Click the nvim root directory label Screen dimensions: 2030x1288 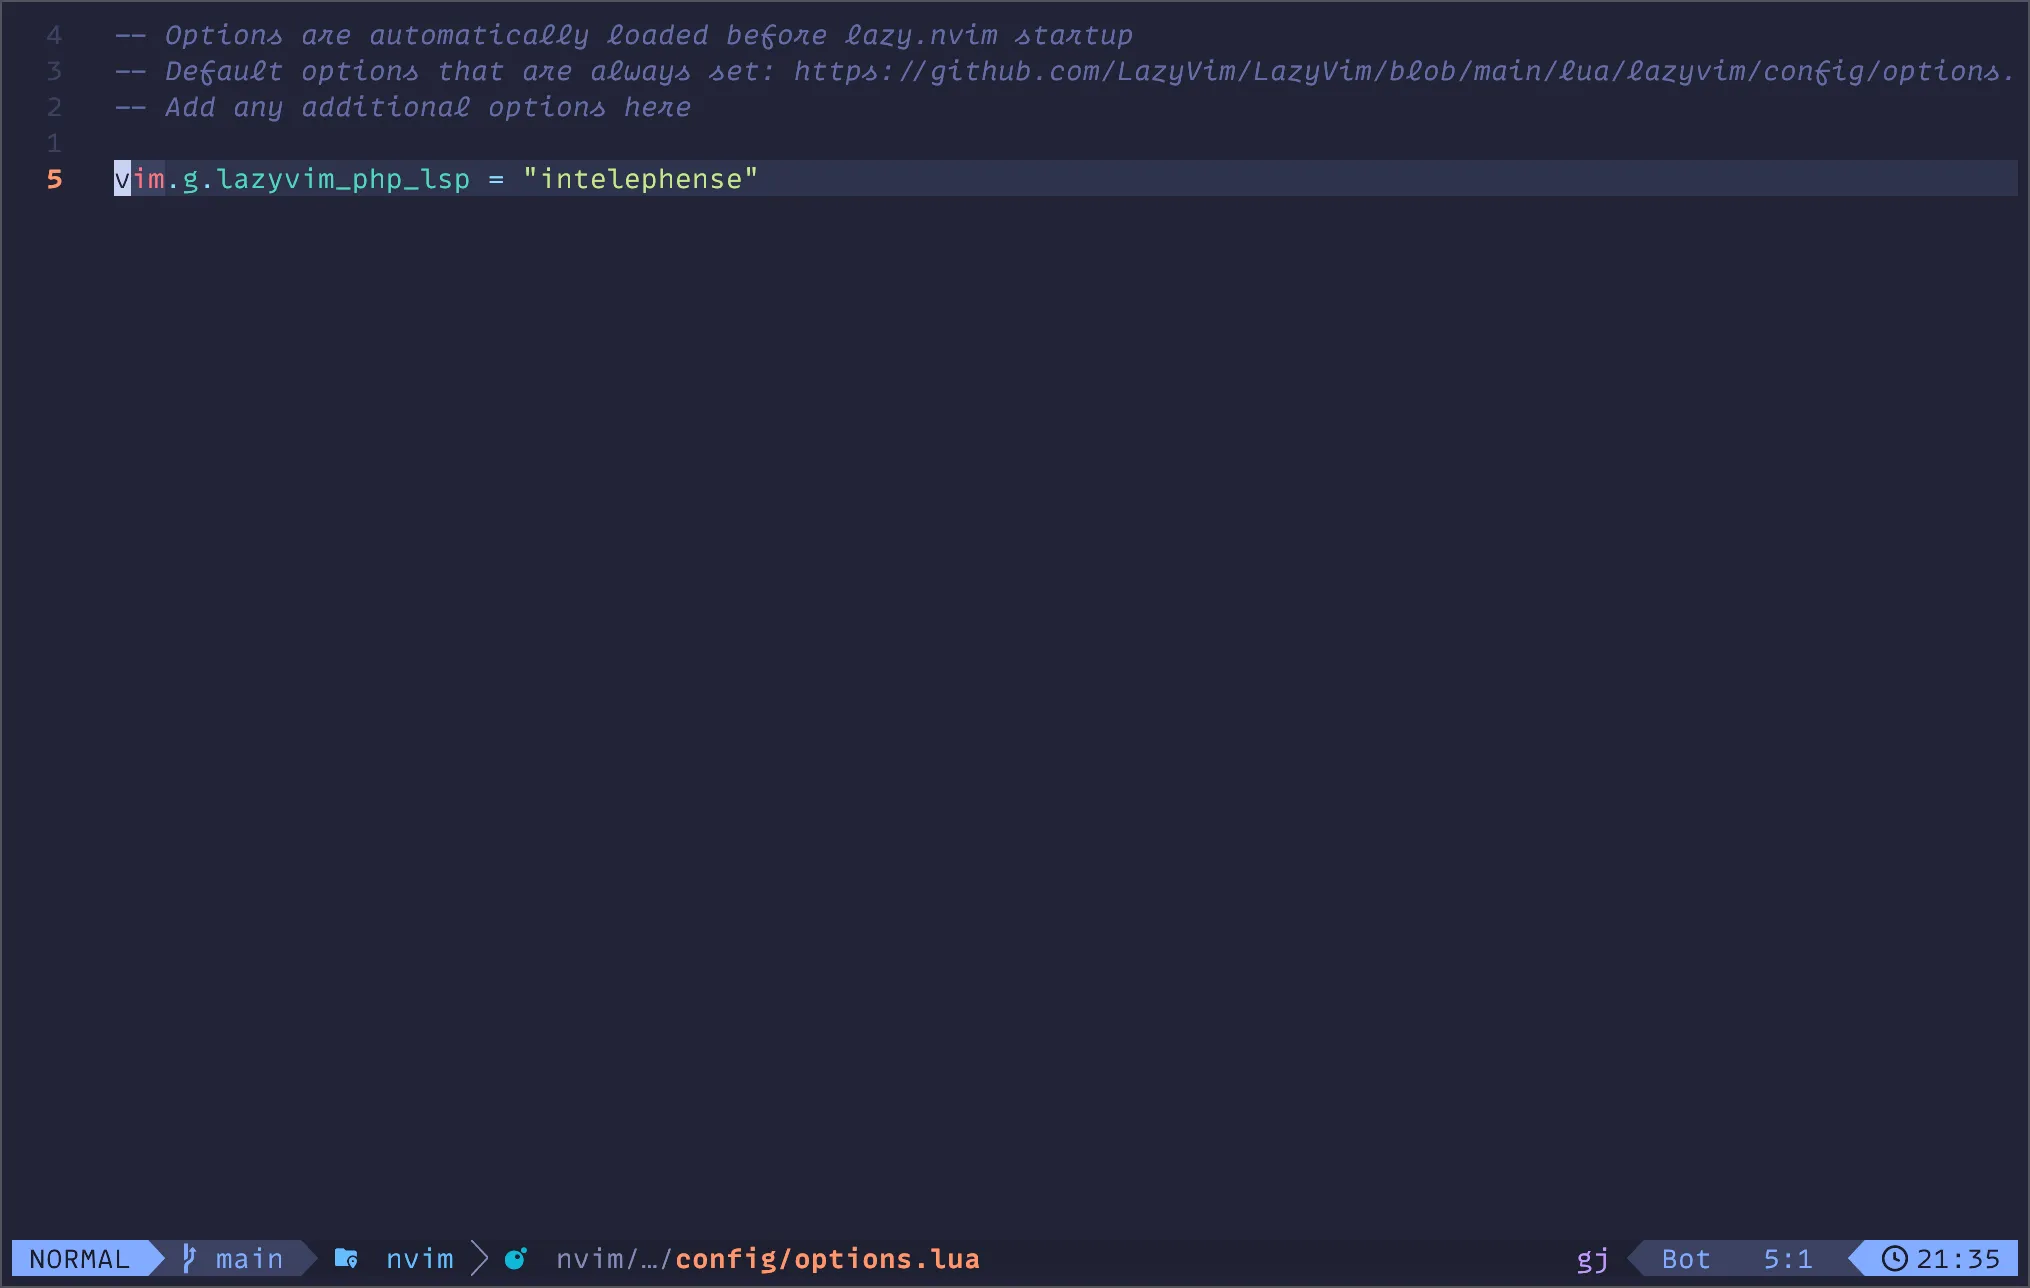pos(420,1259)
